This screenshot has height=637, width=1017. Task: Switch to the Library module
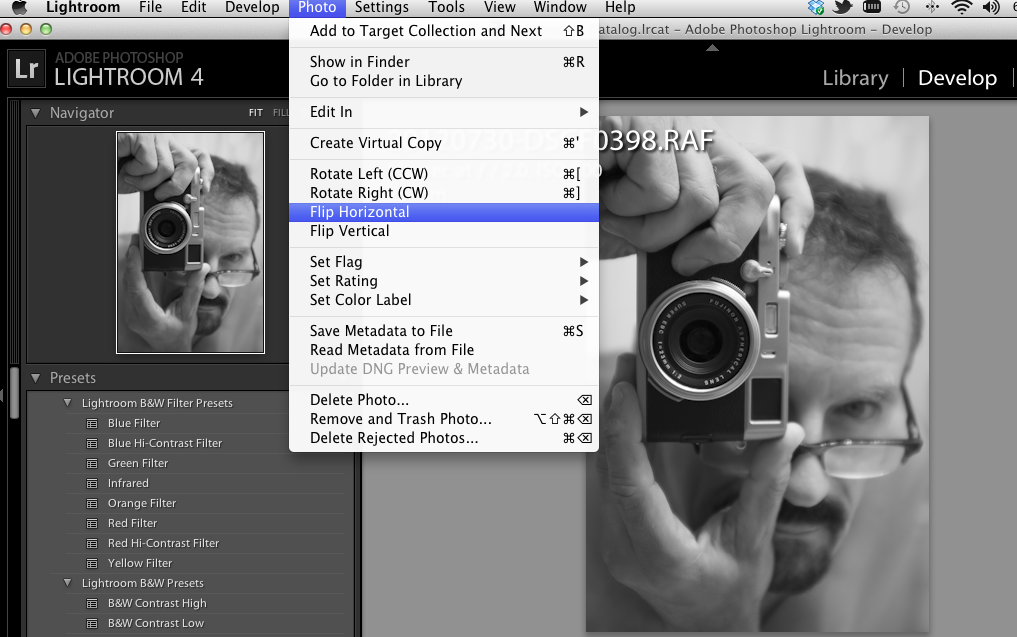pos(855,78)
